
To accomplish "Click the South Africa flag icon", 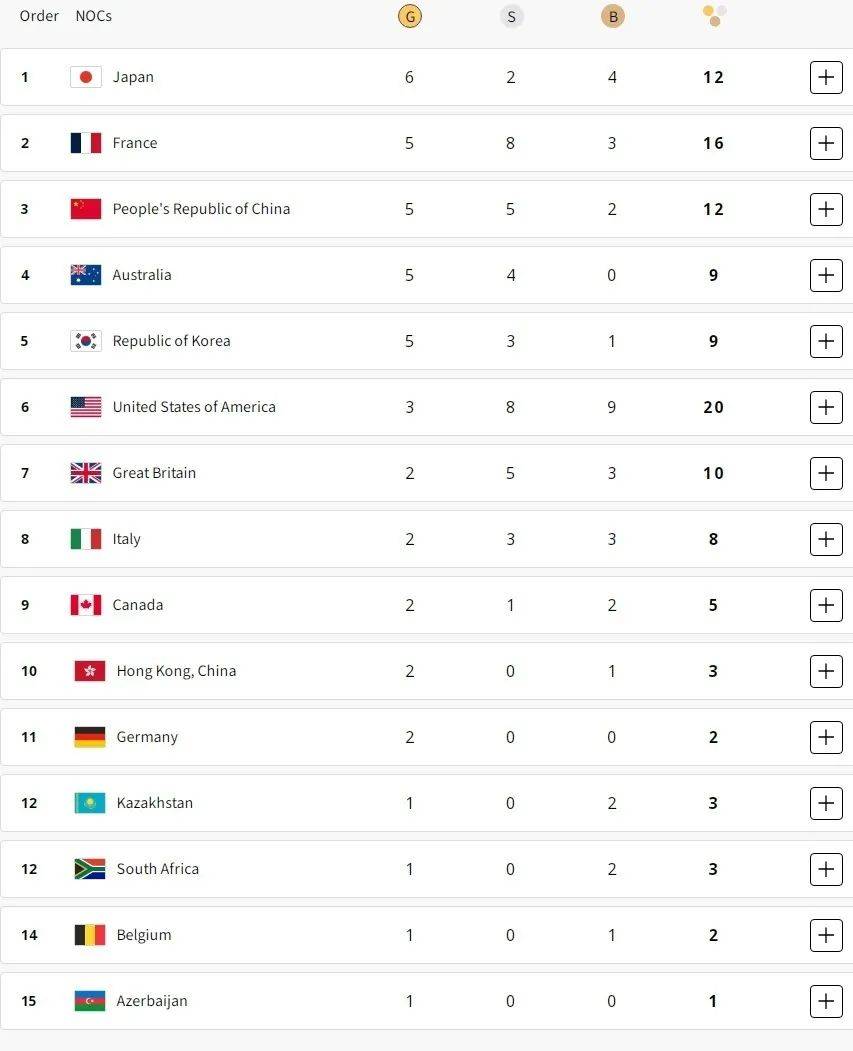I will (90, 869).
